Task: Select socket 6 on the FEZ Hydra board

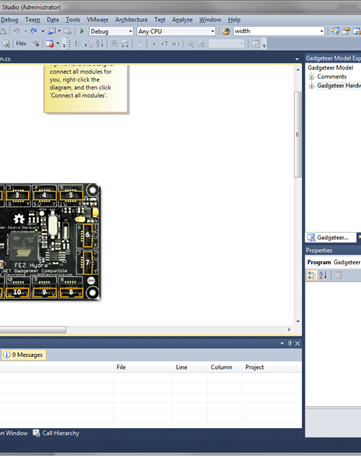Action: click(x=87, y=235)
